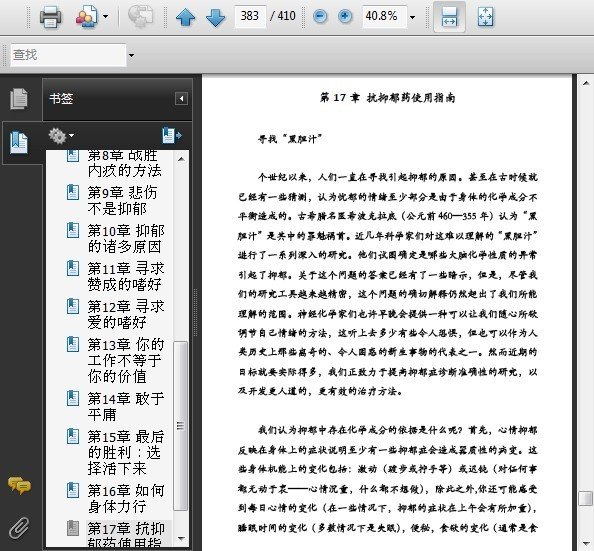Open dropdown arrow next to the collaborate icon
The height and width of the screenshot is (551, 594).
105,17
